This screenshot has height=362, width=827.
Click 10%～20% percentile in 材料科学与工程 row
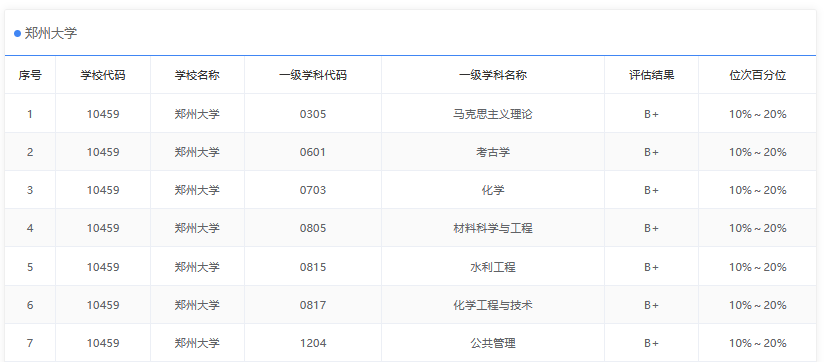(757, 228)
